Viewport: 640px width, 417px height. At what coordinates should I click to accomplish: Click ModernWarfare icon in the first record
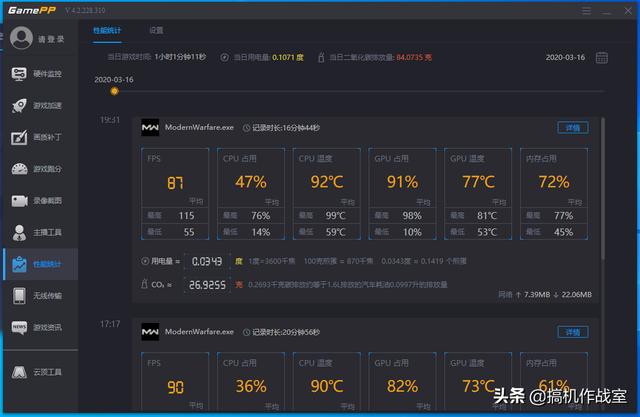(150, 128)
